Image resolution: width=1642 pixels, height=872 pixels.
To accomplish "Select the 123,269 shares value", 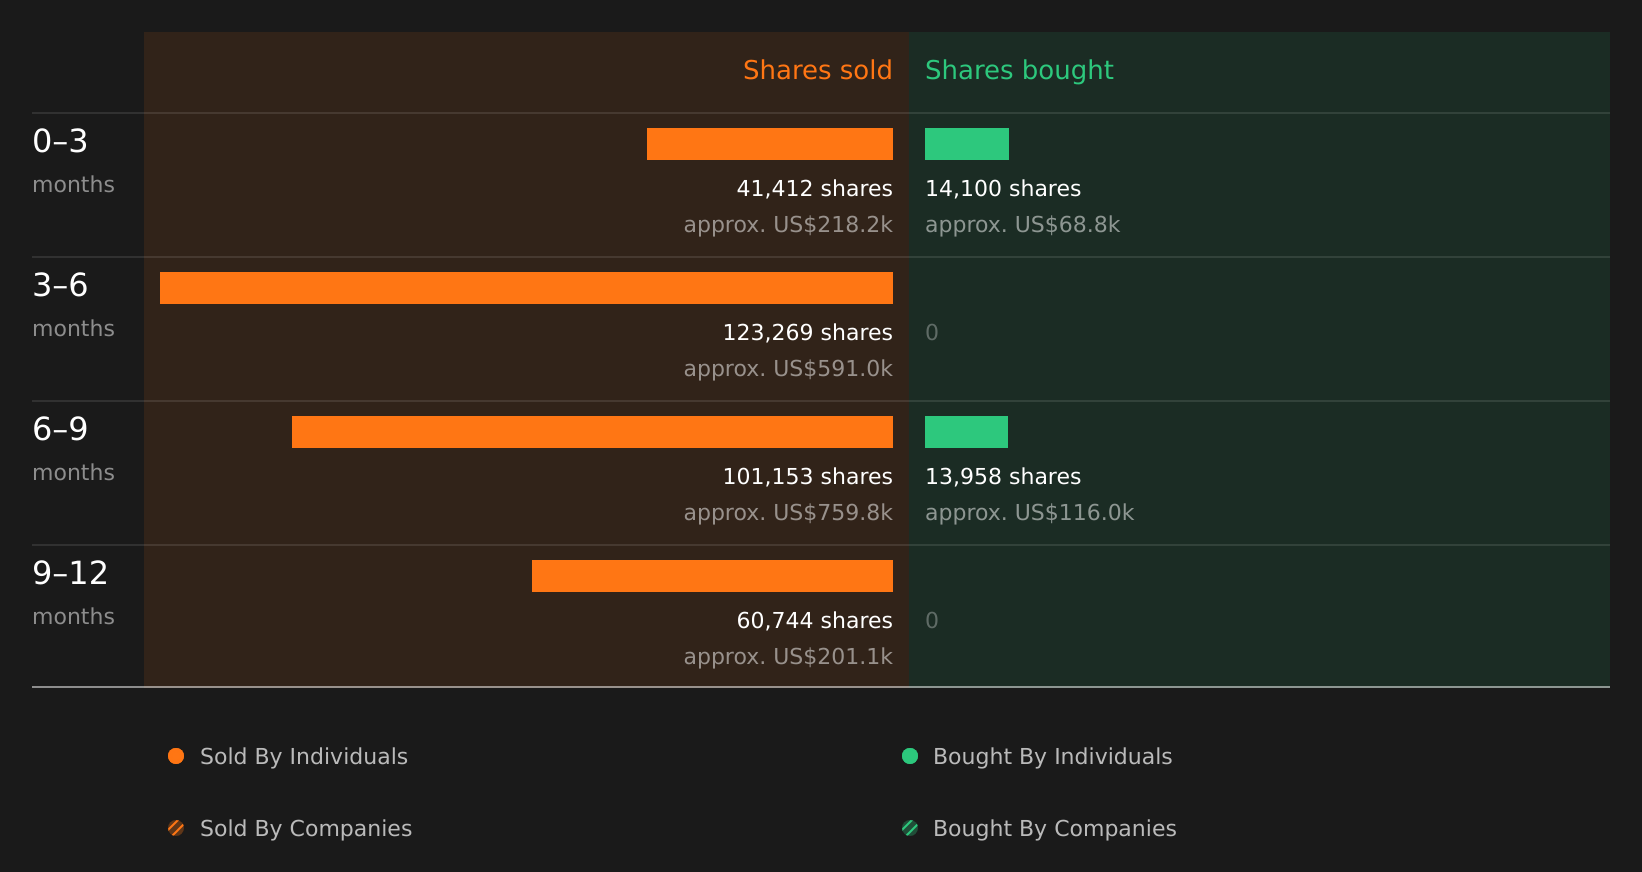I will [807, 333].
